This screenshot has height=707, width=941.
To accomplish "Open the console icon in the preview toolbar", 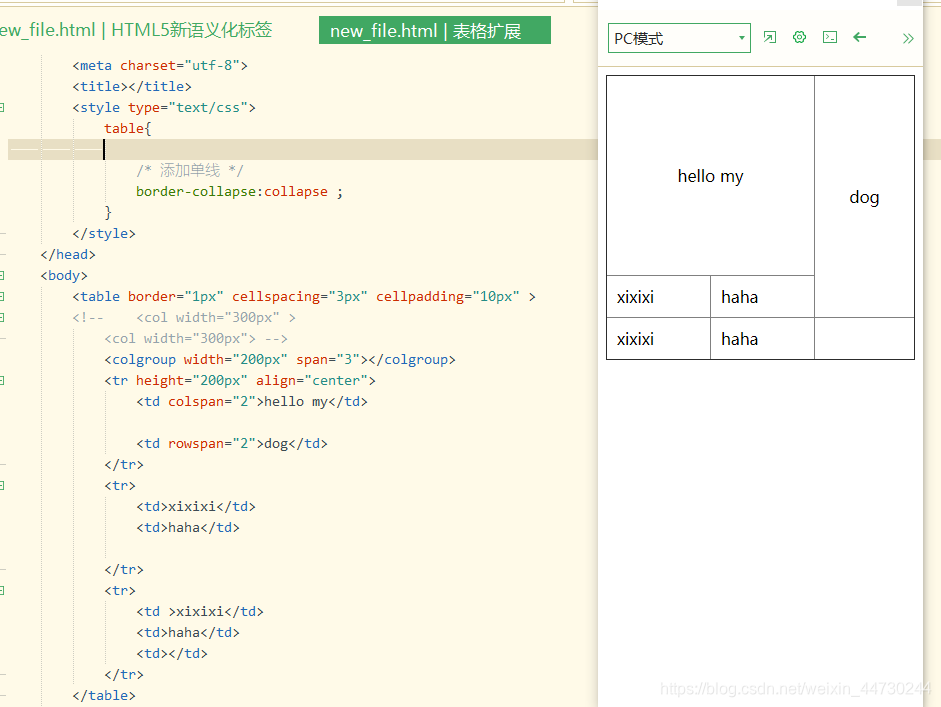I will tap(830, 37).
